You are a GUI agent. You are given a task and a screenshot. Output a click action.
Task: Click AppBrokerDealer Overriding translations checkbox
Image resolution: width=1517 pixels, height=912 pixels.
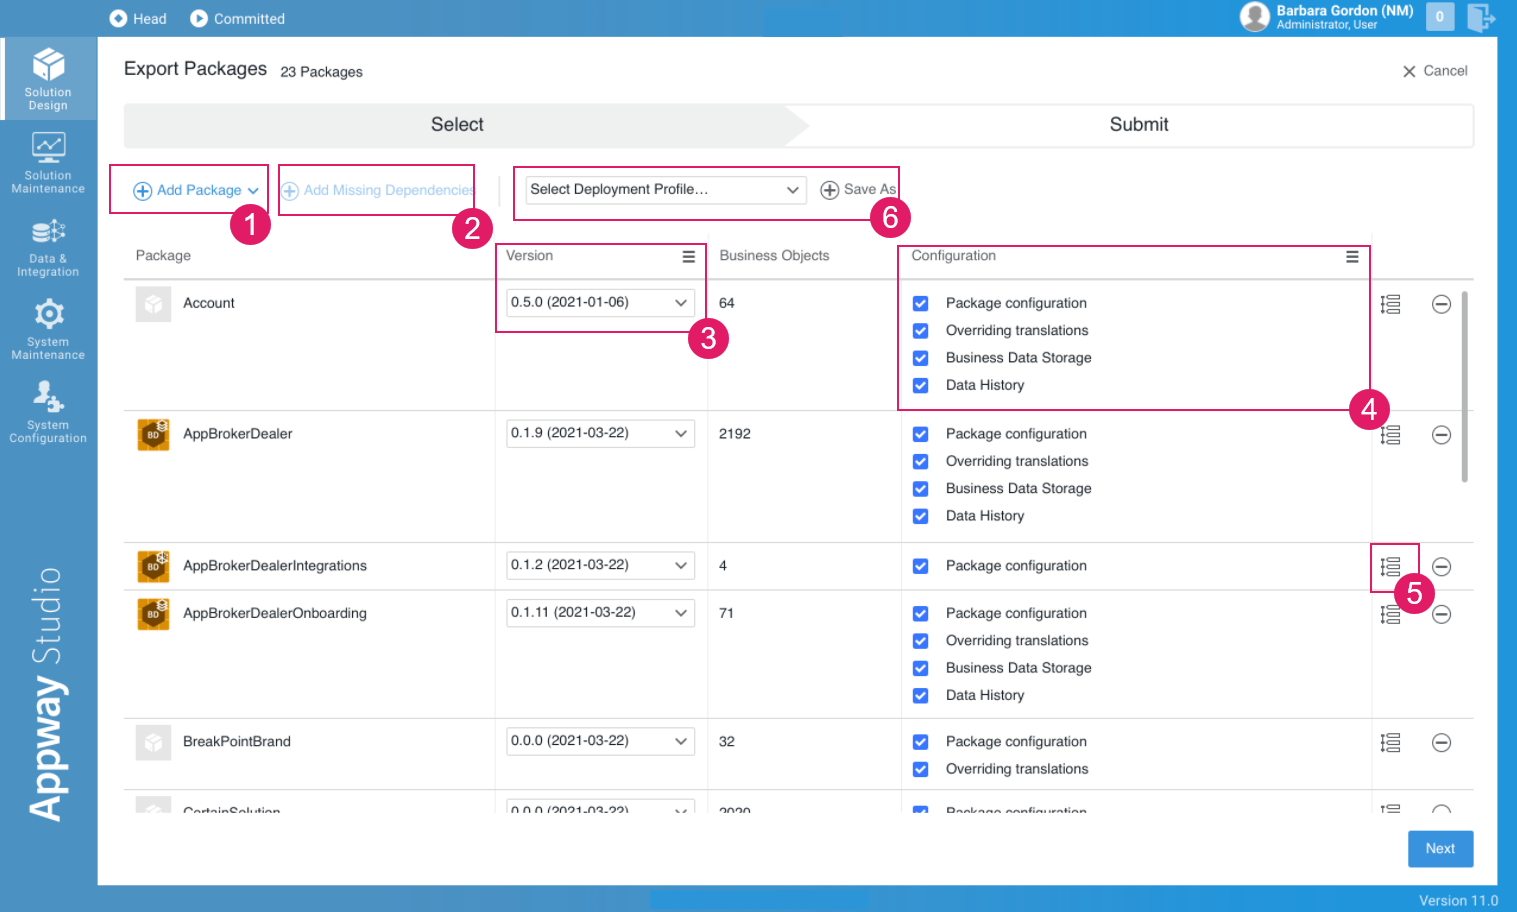click(x=920, y=462)
